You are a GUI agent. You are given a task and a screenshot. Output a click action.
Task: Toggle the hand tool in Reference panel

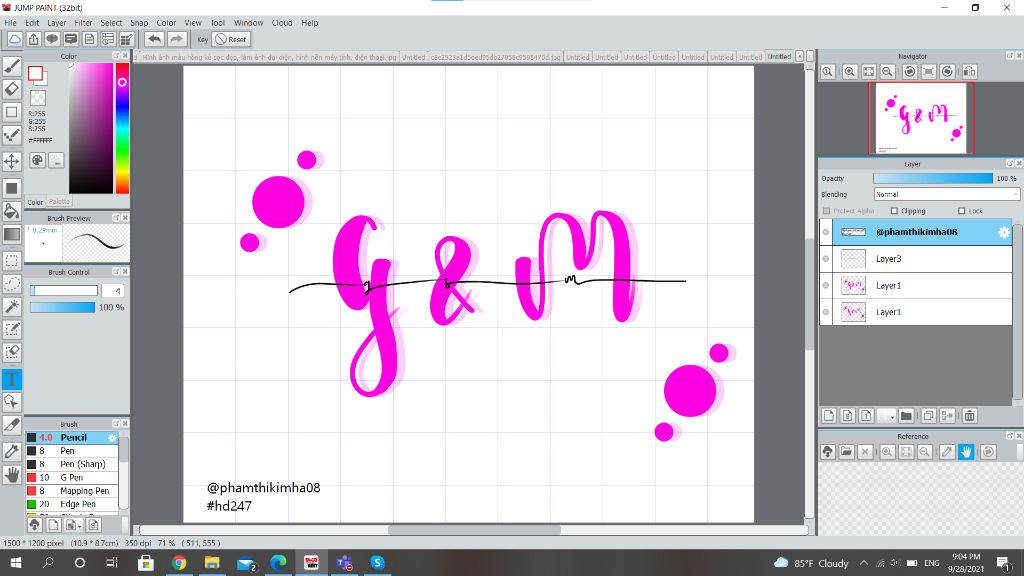[x=966, y=452]
